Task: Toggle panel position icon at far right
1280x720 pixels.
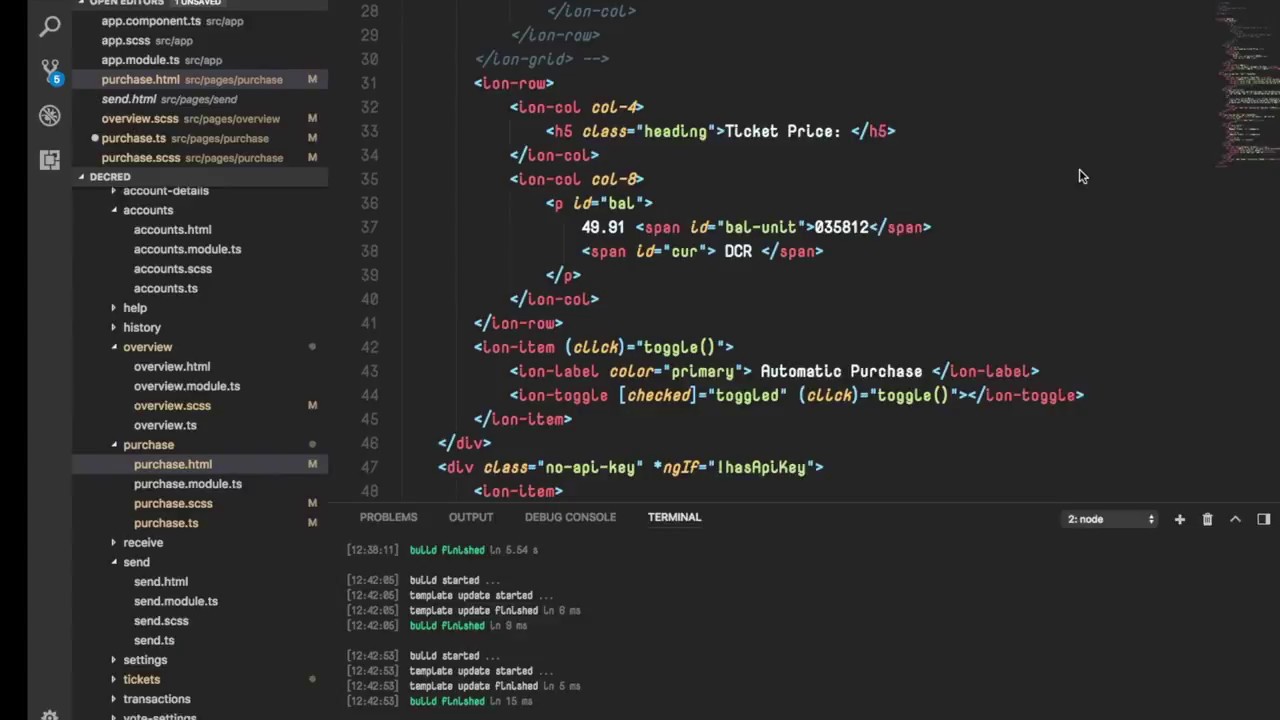Action: [1263, 519]
